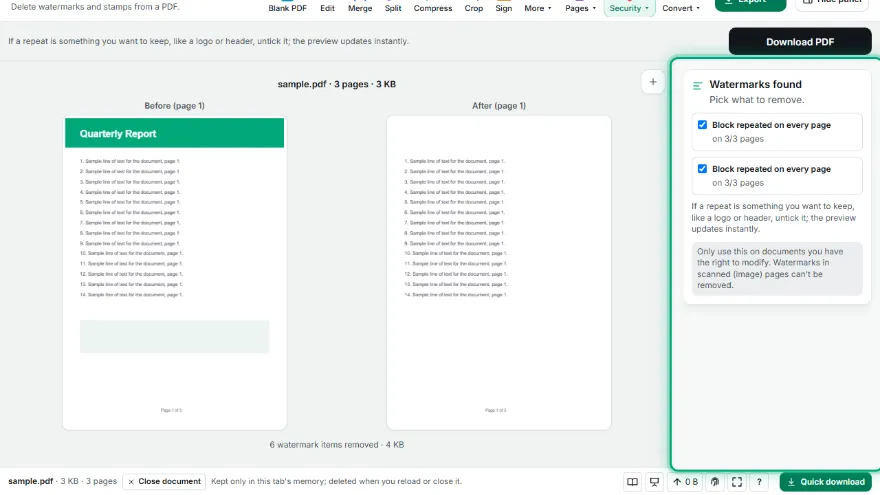Untick the second Block repeated checkbox

tap(702, 168)
